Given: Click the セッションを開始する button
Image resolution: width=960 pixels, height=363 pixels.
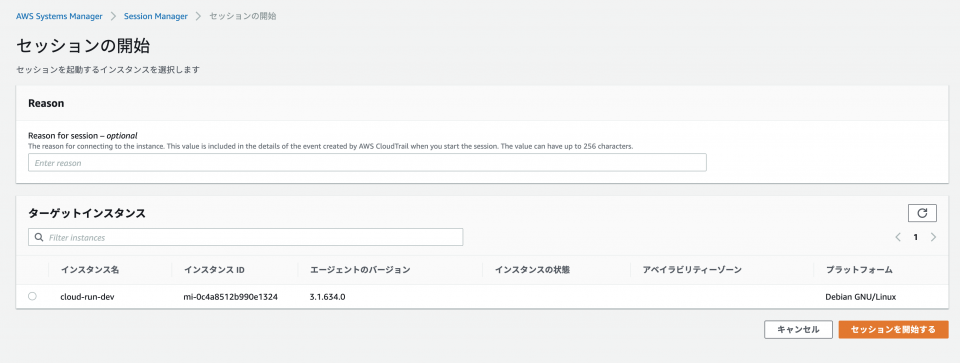Looking at the screenshot, I should coord(893,329).
